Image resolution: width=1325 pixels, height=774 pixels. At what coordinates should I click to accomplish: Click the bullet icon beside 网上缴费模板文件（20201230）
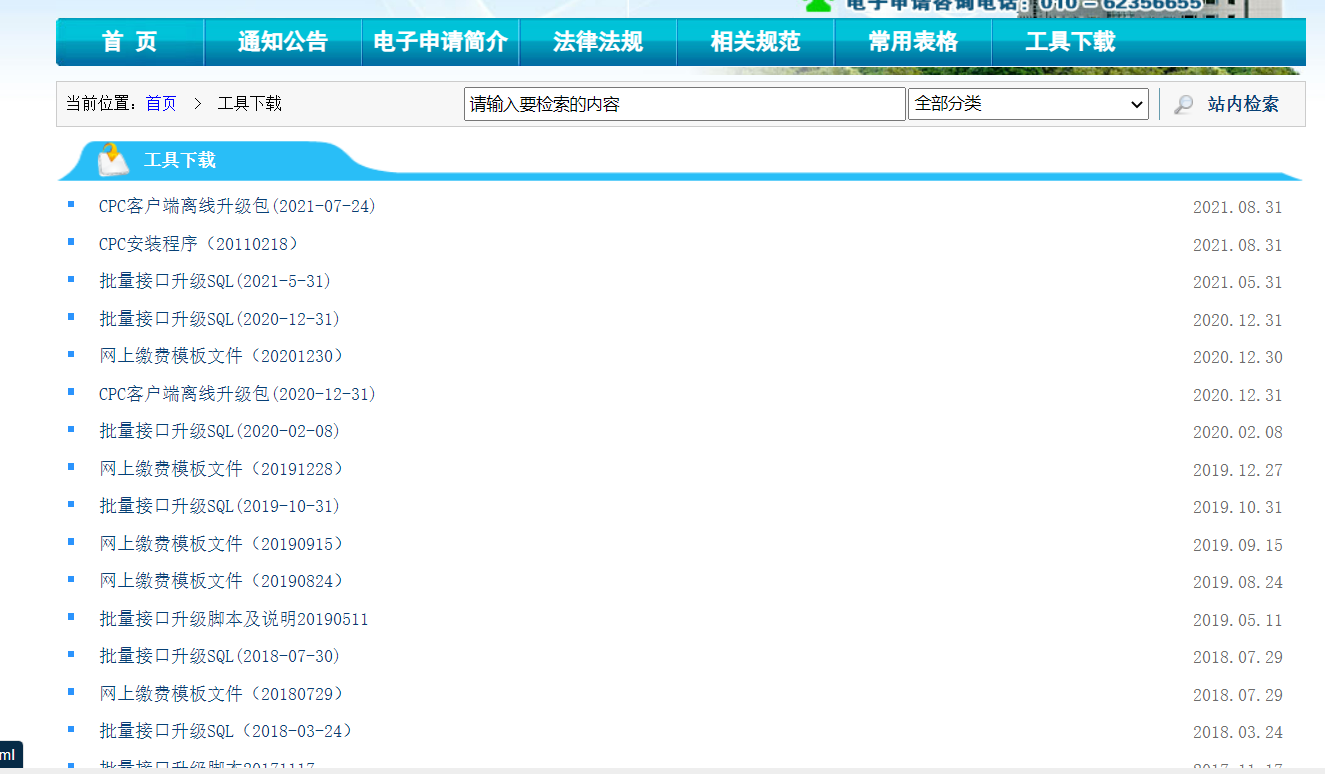69,355
